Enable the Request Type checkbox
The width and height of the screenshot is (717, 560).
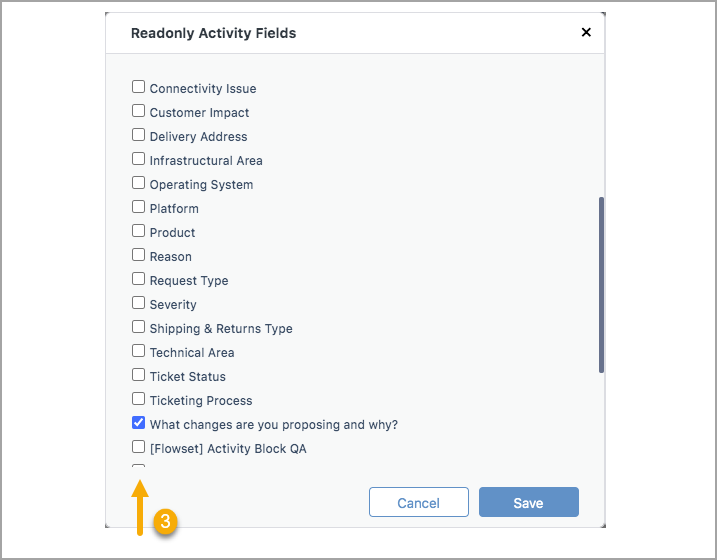(138, 279)
